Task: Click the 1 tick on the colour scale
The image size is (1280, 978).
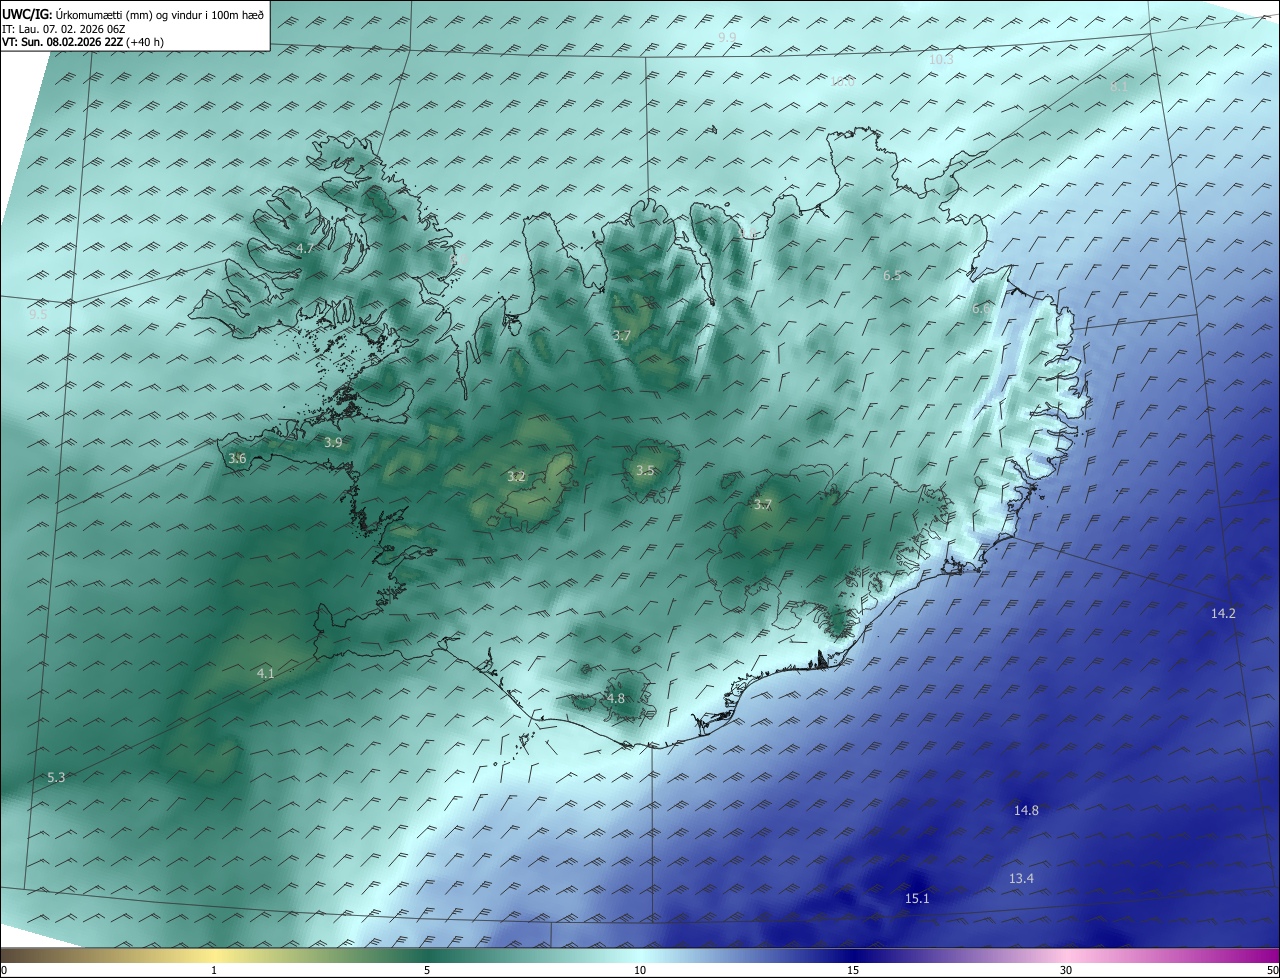Action: (x=214, y=971)
